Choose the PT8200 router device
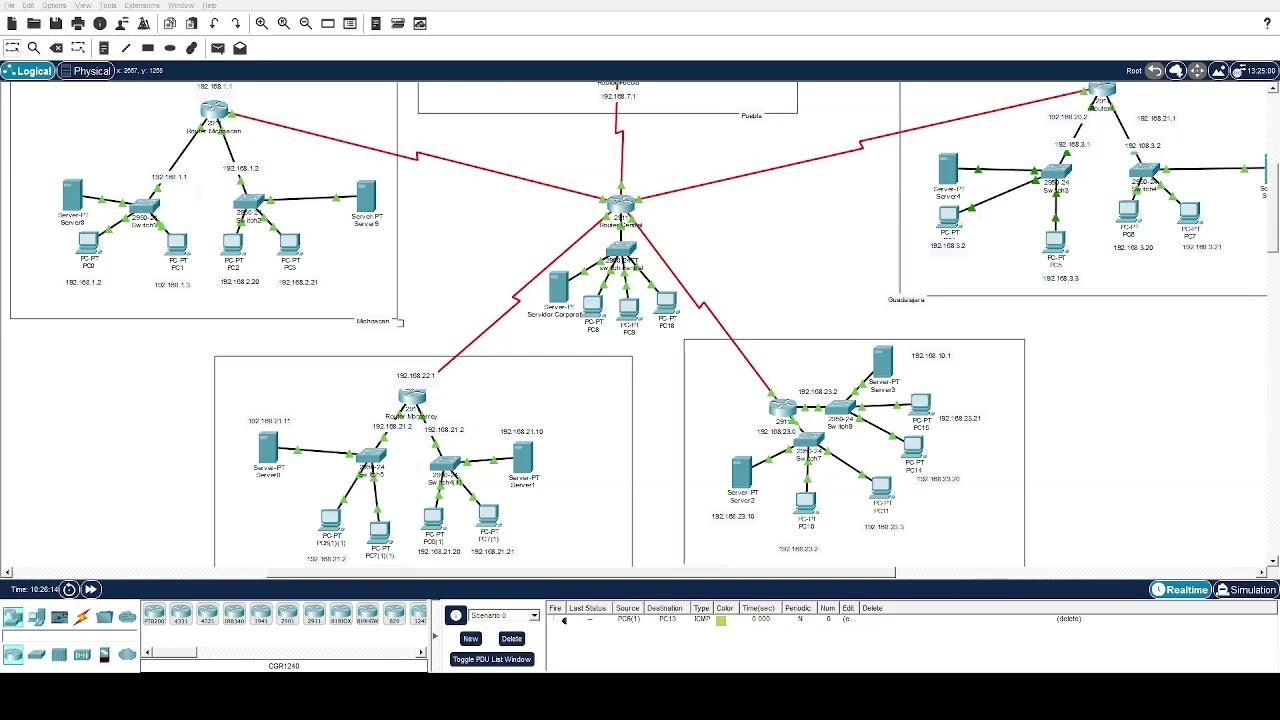 pyautogui.click(x=154, y=615)
